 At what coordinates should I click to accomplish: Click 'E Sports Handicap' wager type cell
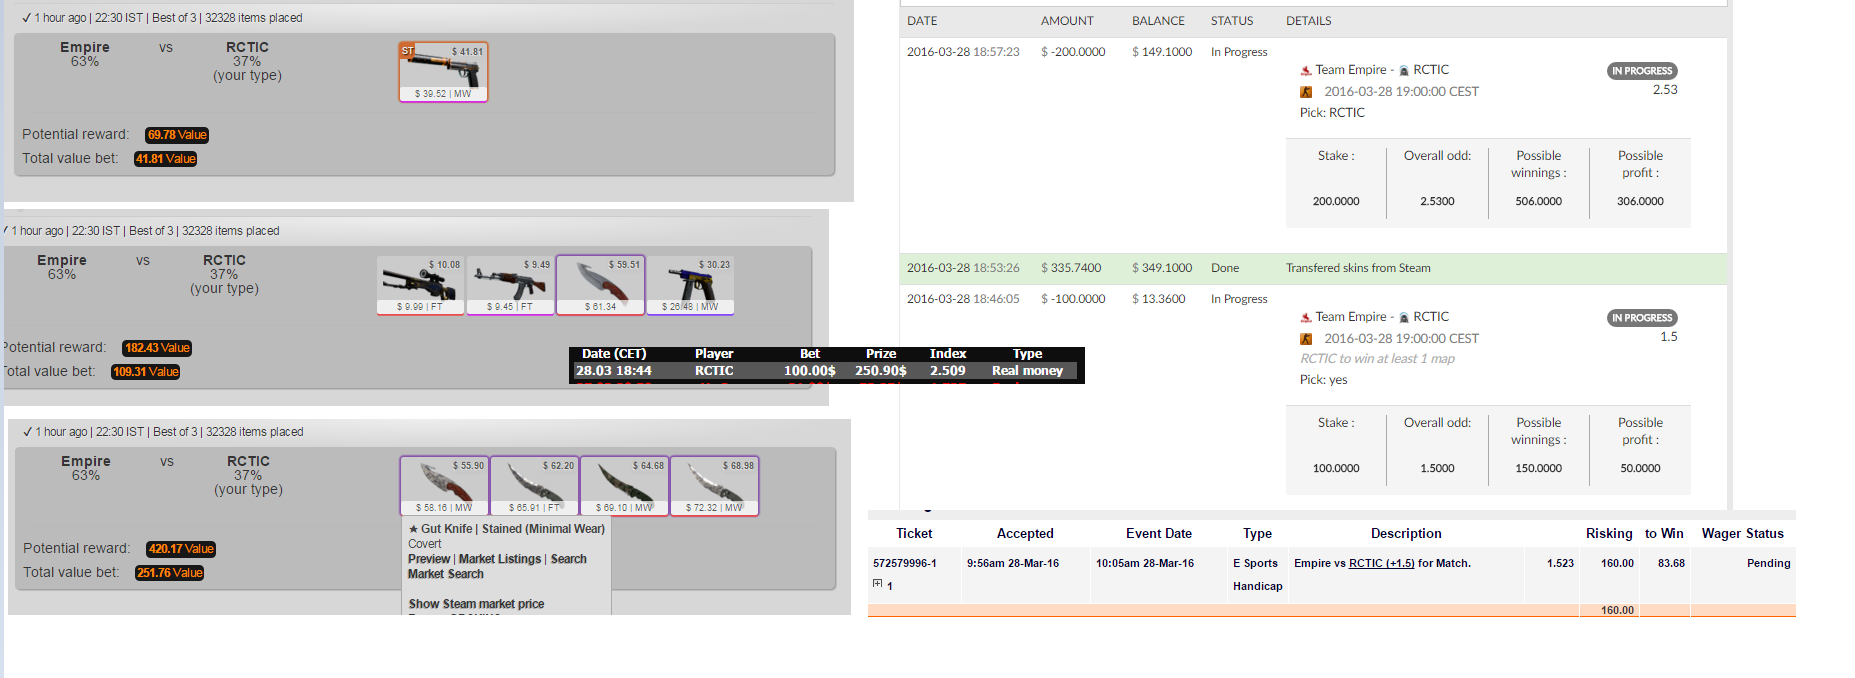pos(1258,575)
